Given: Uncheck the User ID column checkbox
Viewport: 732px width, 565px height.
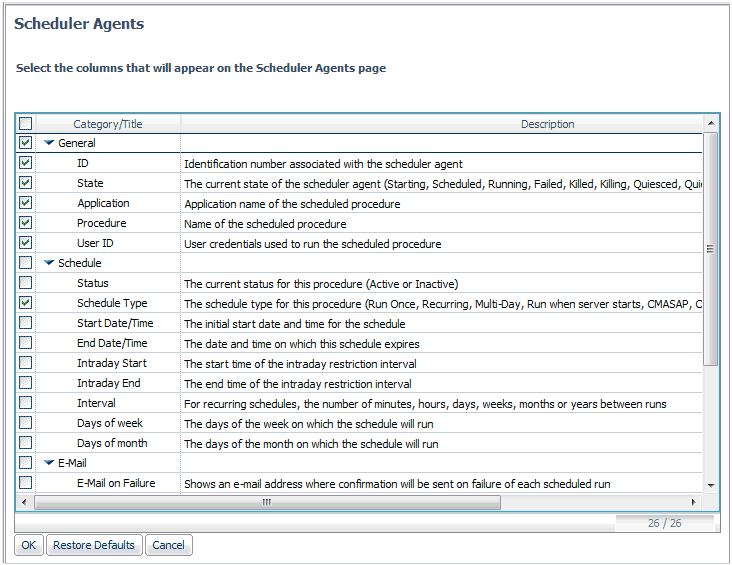Looking at the screenshot, I should click(25, 243).
